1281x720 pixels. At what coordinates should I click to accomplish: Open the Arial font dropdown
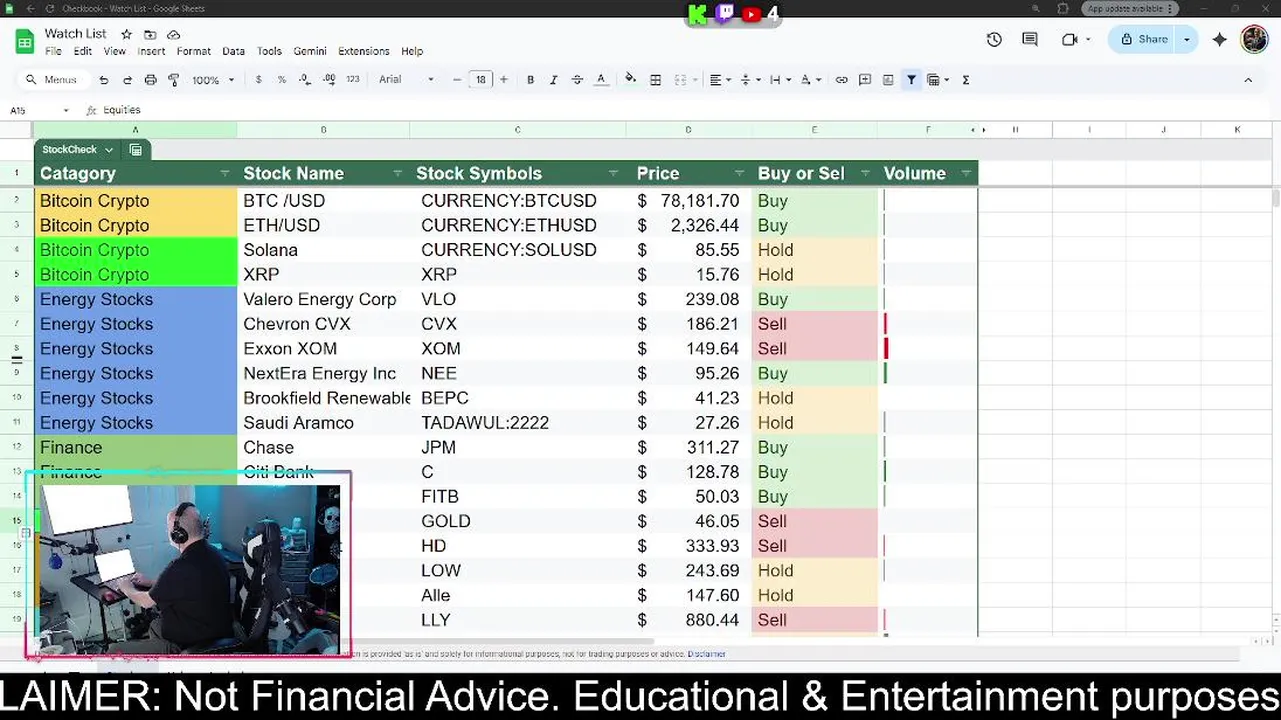click(406, 80)
